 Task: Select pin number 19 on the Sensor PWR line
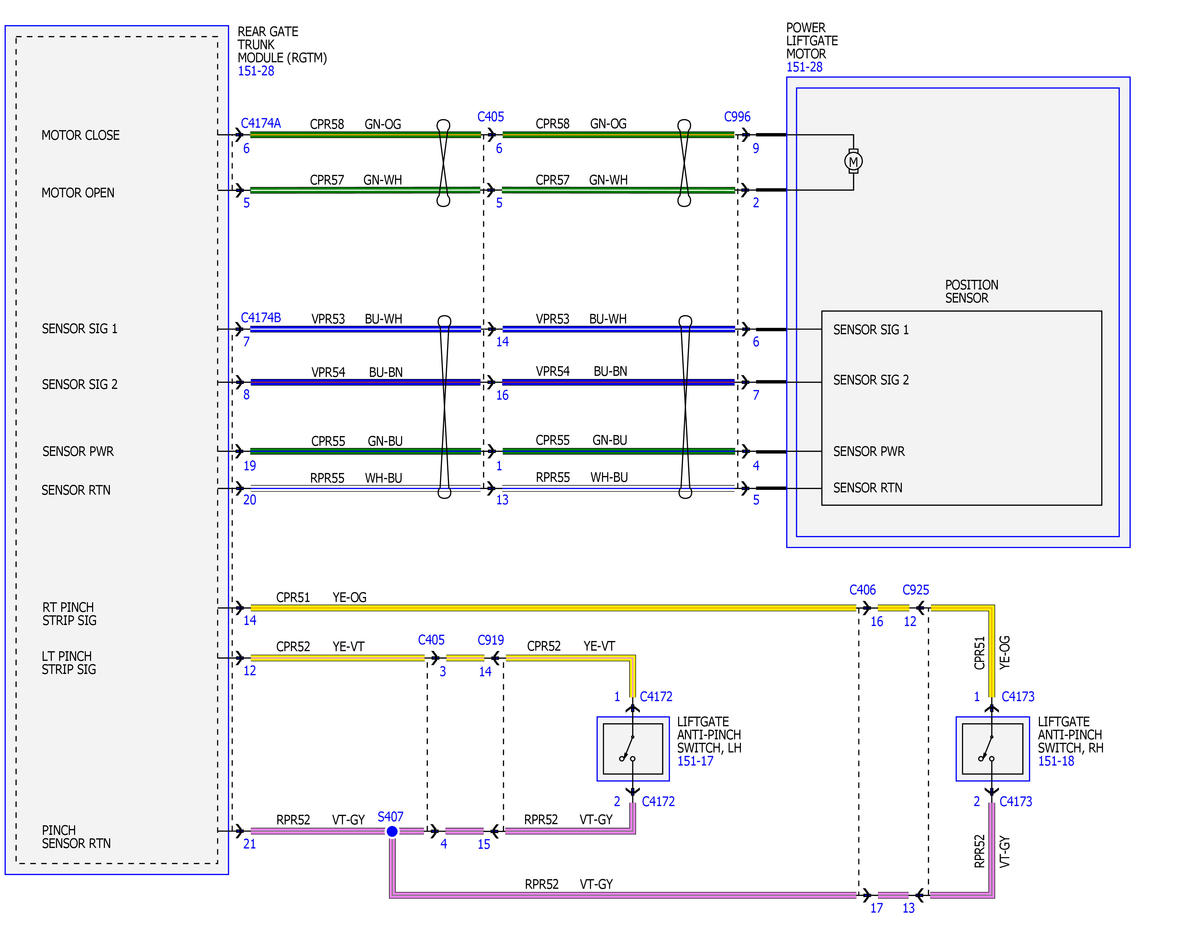pos(249,466)
